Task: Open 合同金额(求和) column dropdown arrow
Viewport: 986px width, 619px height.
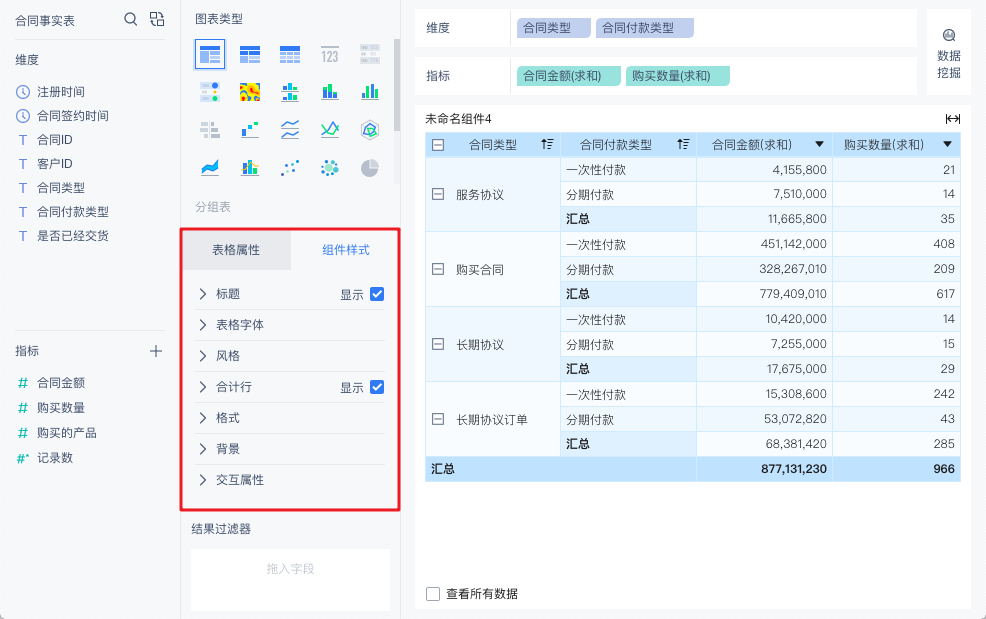Action: click(819, 144)
